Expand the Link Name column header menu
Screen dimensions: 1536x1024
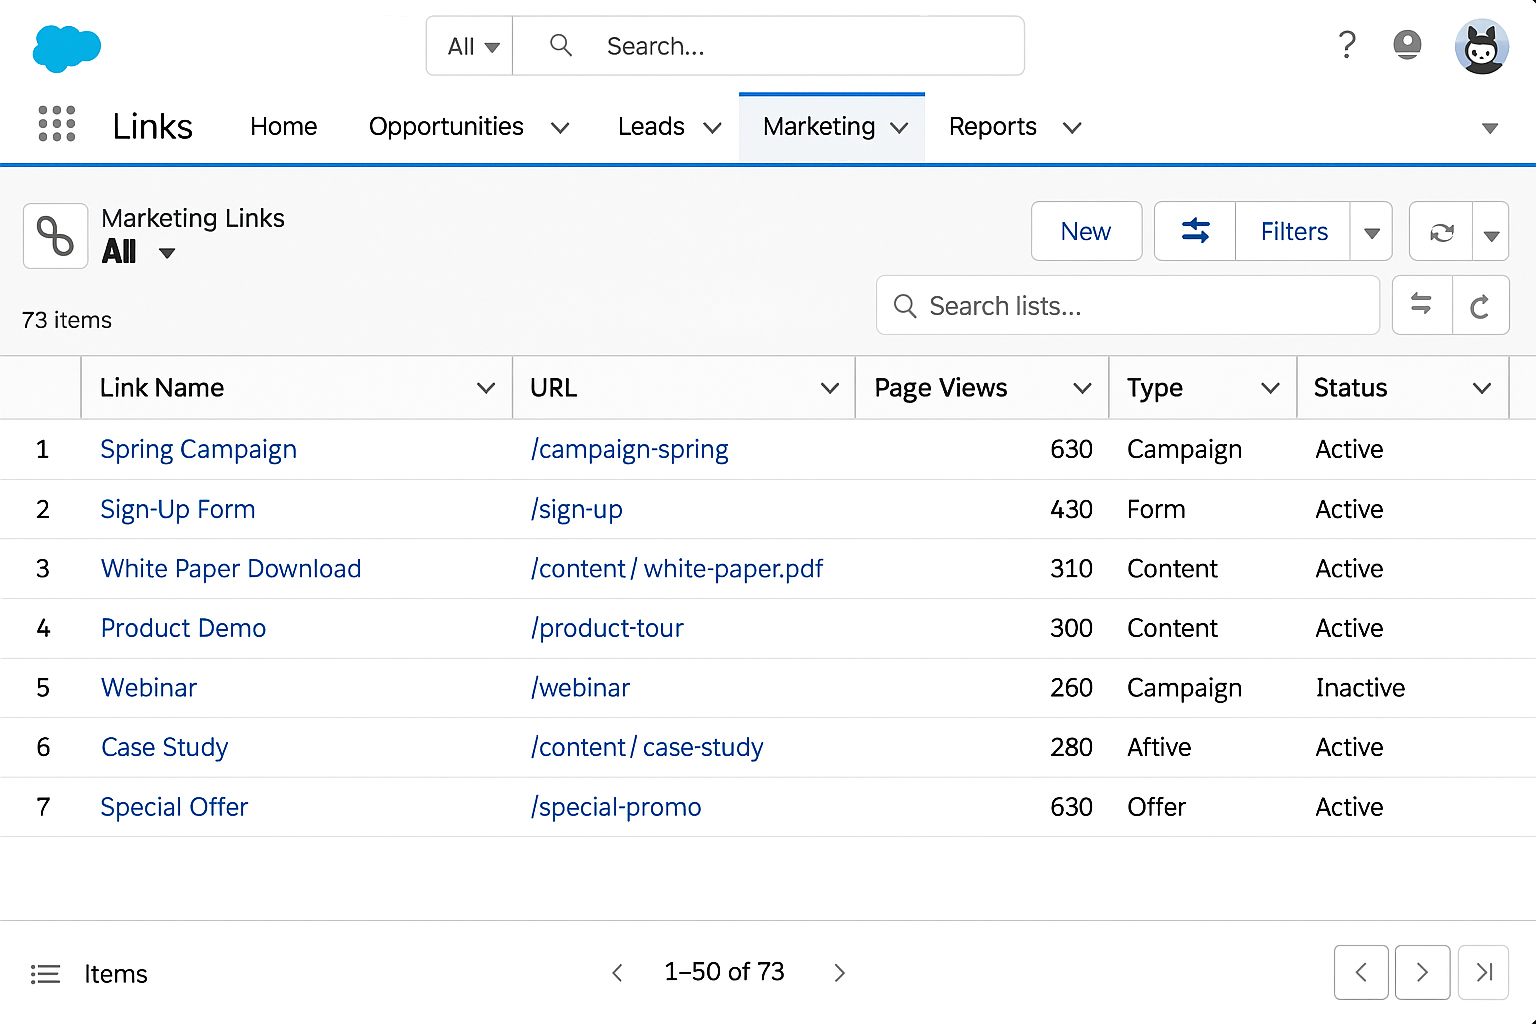click(x=486, y=387)
